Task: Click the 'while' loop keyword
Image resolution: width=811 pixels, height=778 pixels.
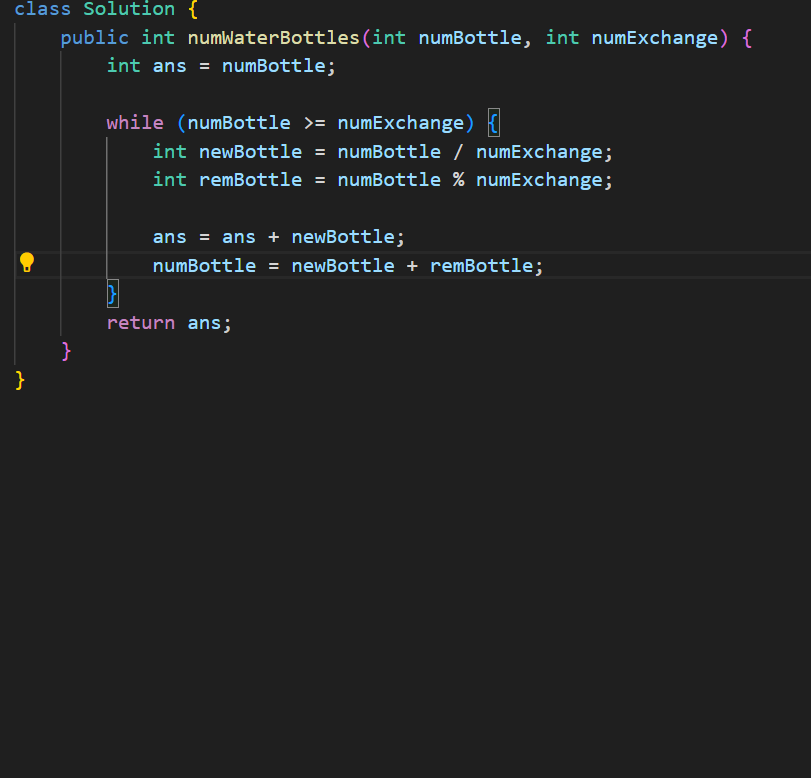Action: tap(135, 123)
